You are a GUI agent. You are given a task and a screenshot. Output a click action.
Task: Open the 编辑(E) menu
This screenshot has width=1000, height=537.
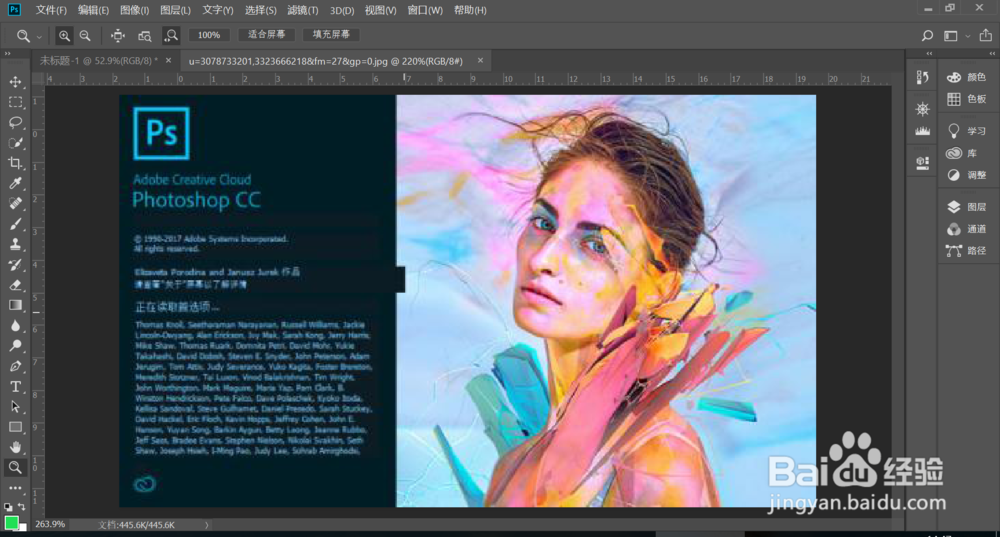coord(93,10)
